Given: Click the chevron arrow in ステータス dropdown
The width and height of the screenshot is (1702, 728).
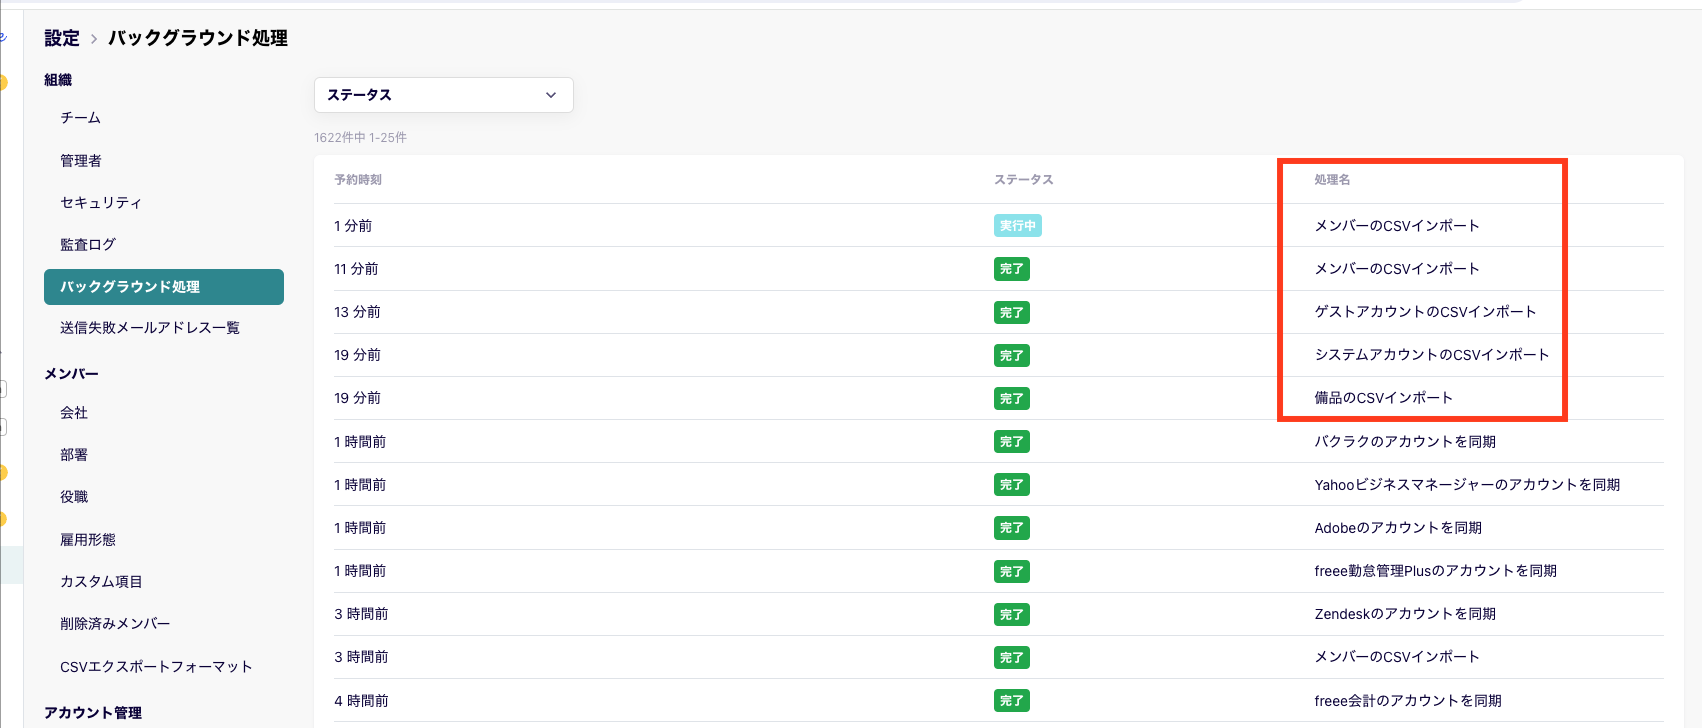Looking at the screenshot, I should coord(550,95).
